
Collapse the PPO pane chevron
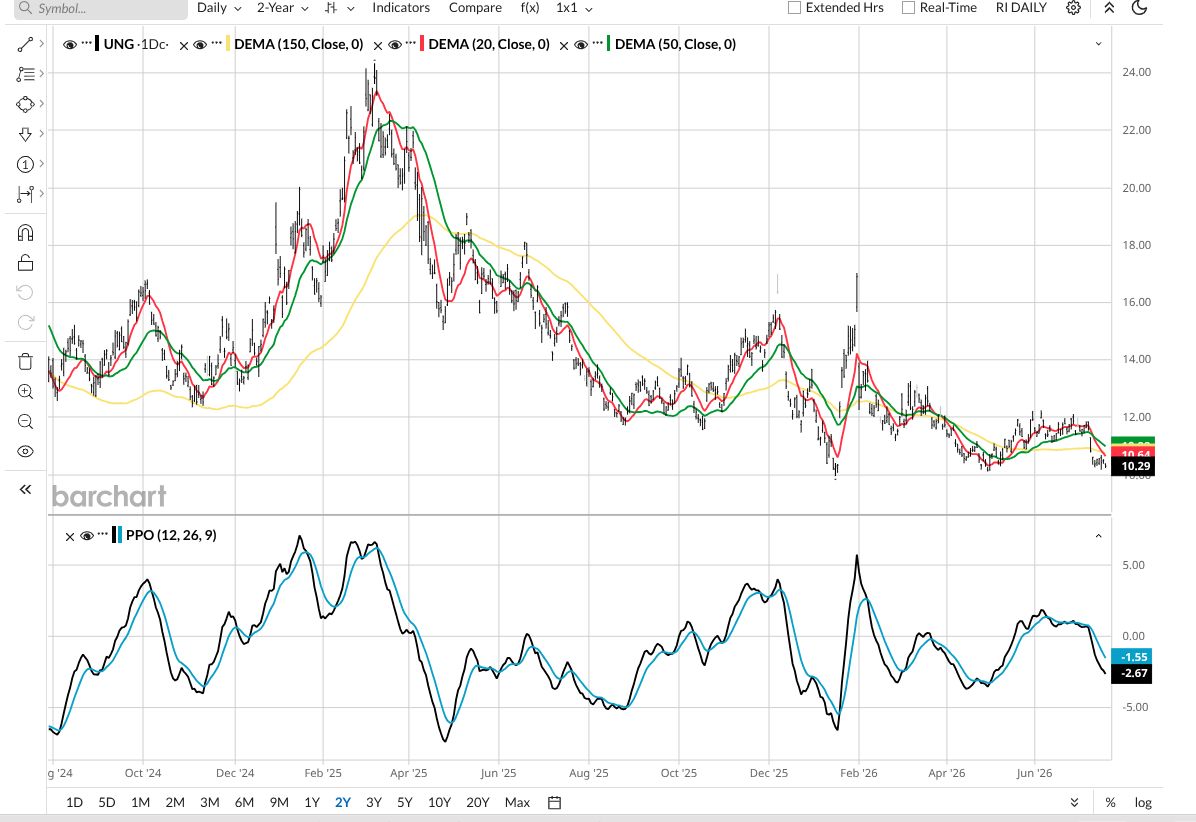coord(1098,536)
